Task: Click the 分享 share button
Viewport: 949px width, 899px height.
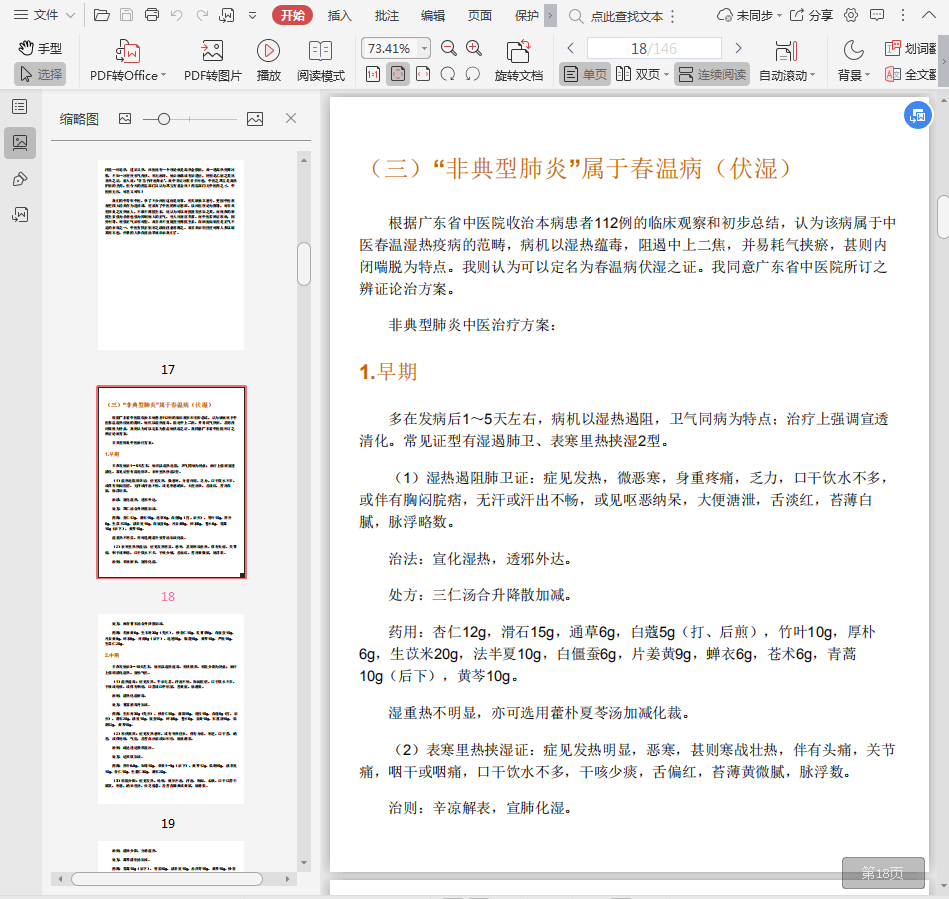Action: (811, 15)
